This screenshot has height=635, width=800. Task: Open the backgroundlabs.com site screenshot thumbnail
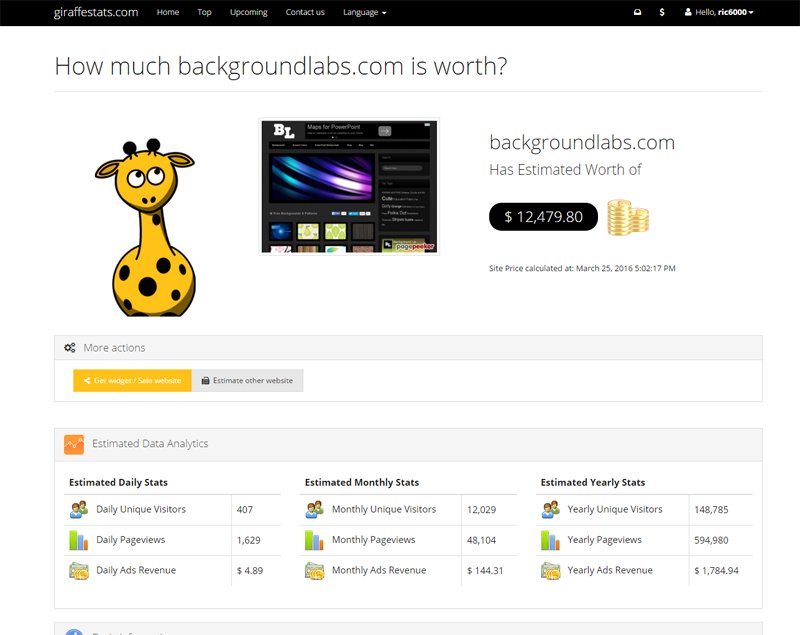[x=349, y=187]
